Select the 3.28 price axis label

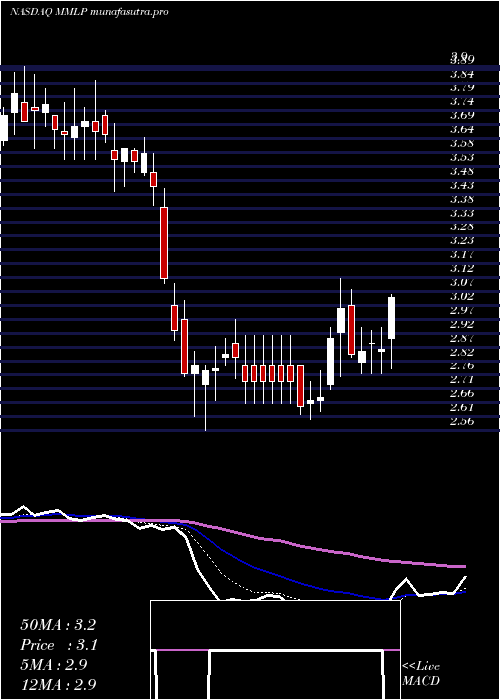click(462, 227)
